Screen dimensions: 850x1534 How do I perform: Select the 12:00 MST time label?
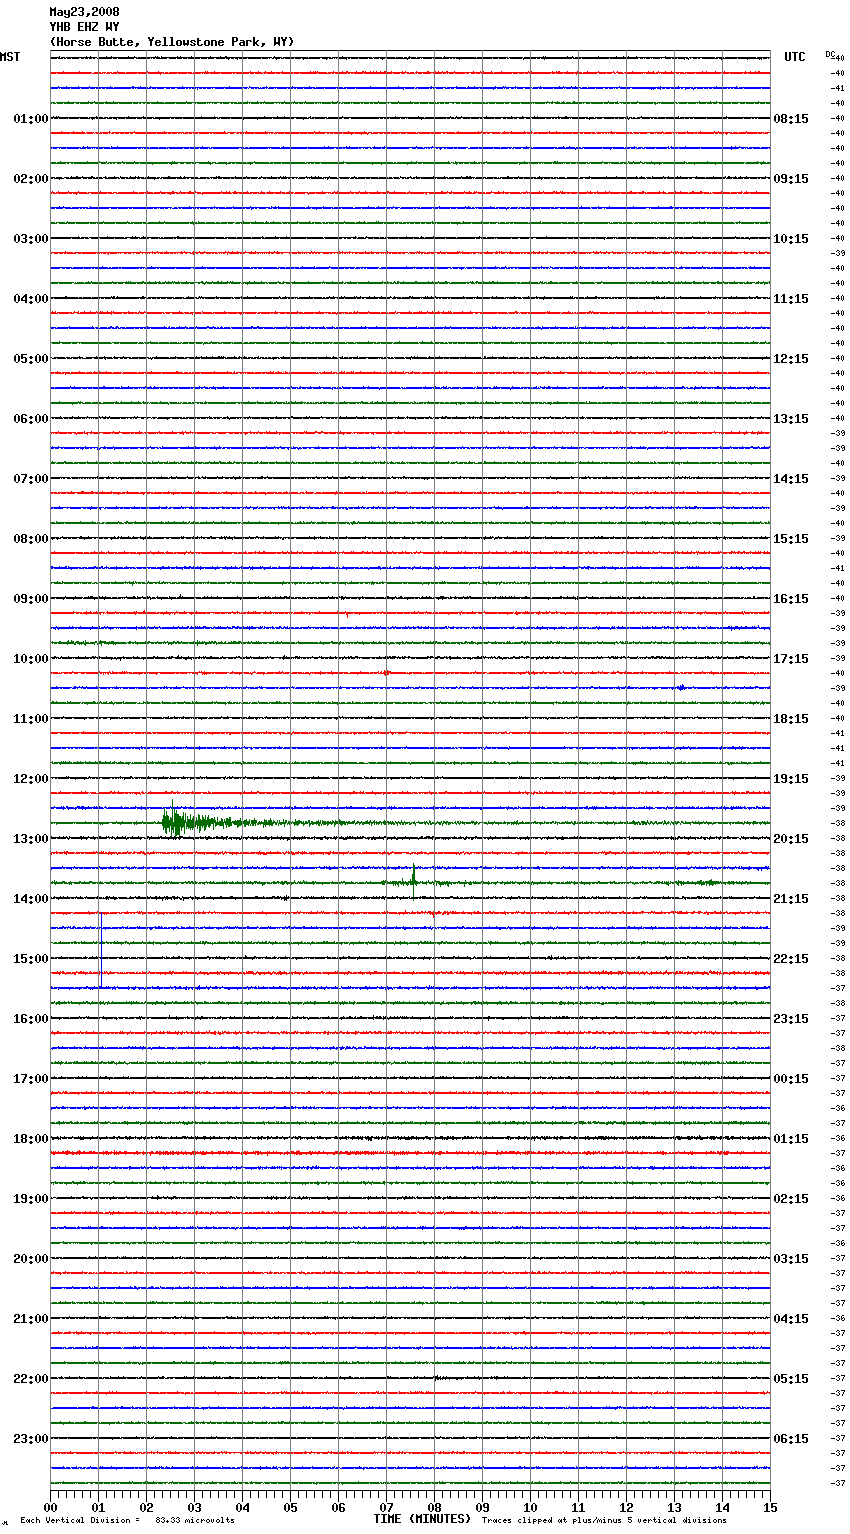(31, 779)
